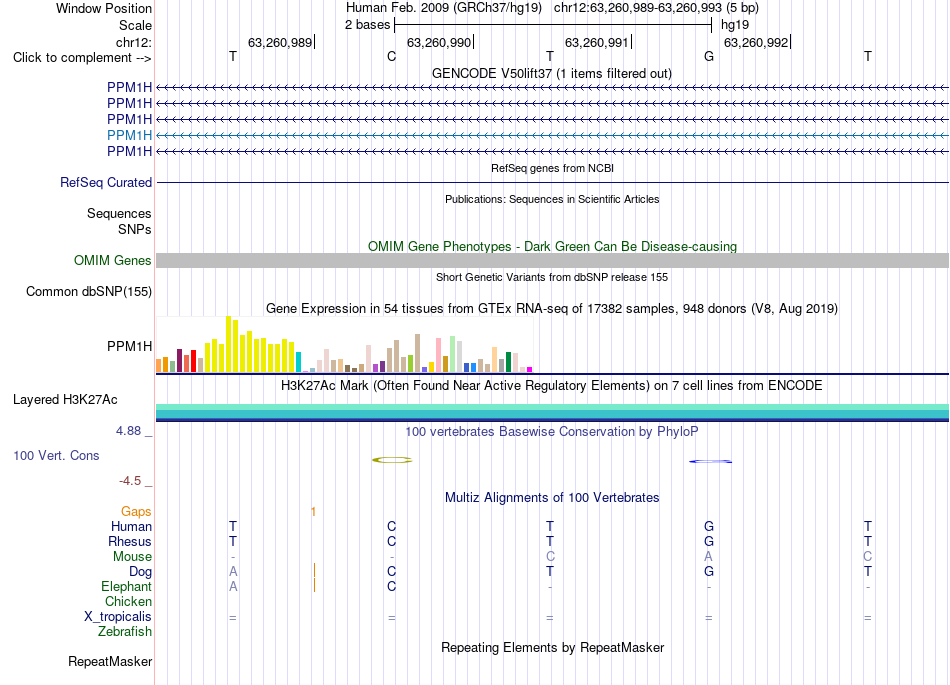Click the SNPs publications label

coord(135,230)
